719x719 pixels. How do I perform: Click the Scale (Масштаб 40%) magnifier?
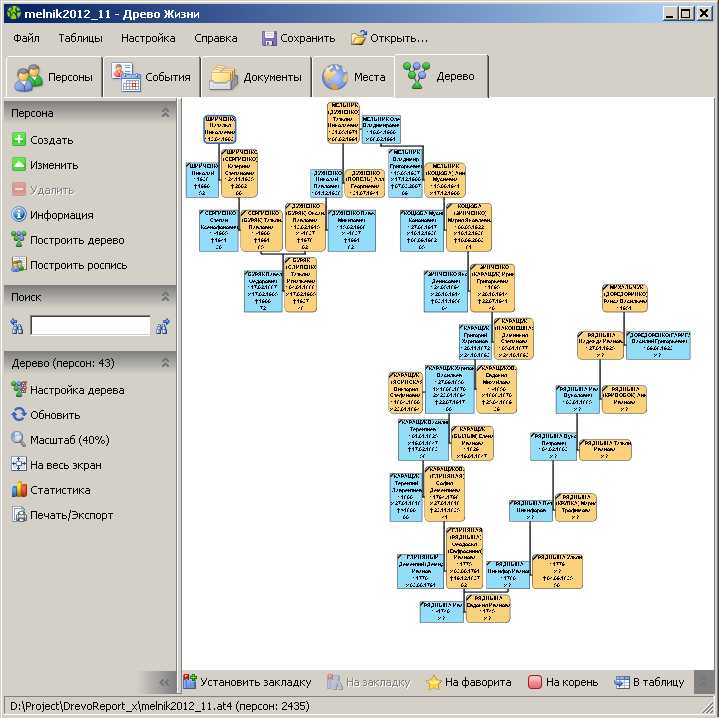tap(18, 440)
